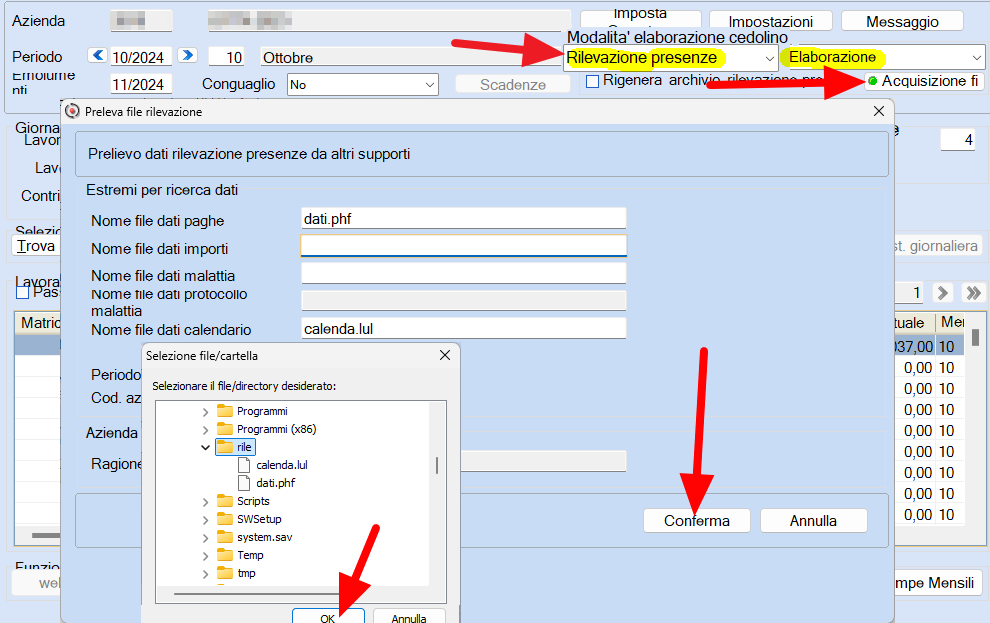Select the SWSetup folder icon
990x623 pixels.
(225, 519)
